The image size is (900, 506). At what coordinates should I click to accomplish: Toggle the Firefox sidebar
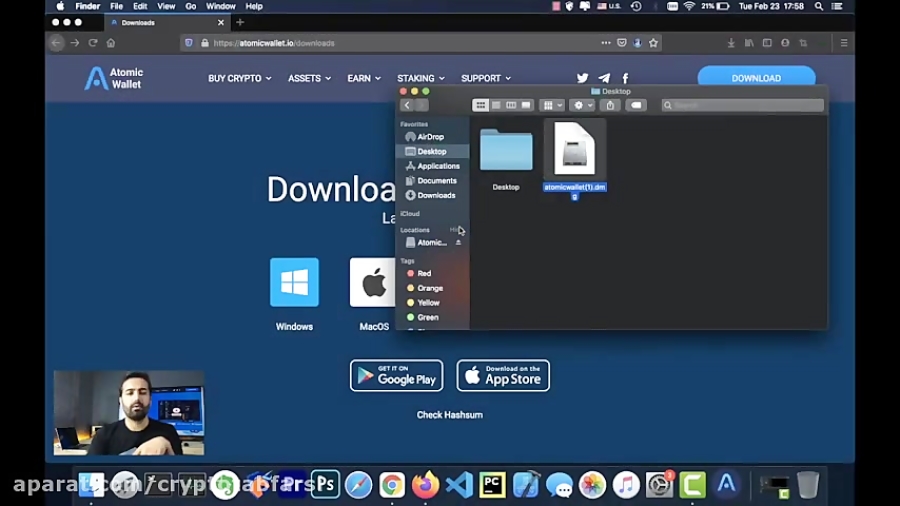click(x=767, y=43)
